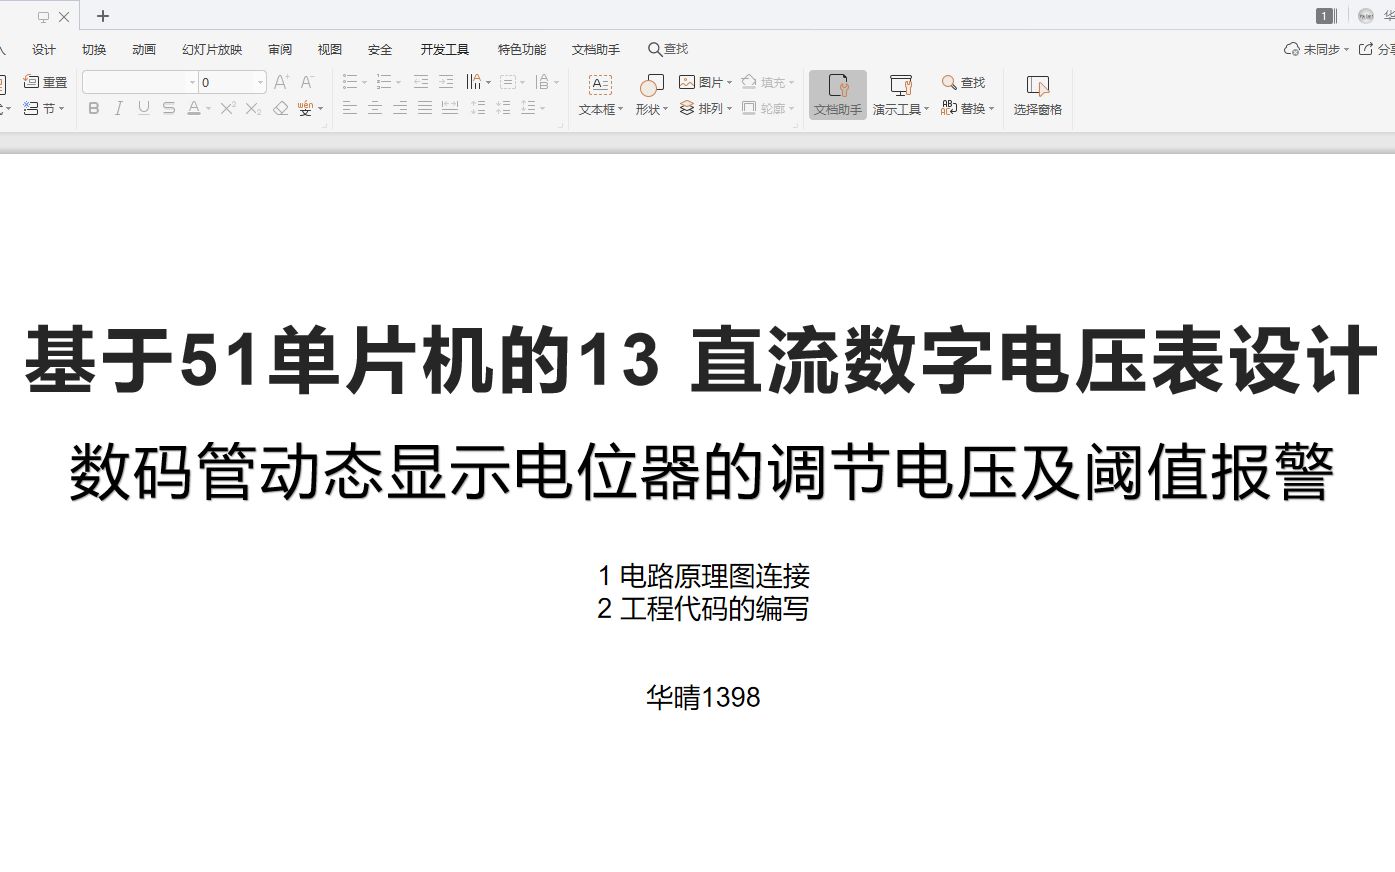Click the 查找 search box in the menu bar
This screenshot has width=1395, height=872.
(668, 49)
